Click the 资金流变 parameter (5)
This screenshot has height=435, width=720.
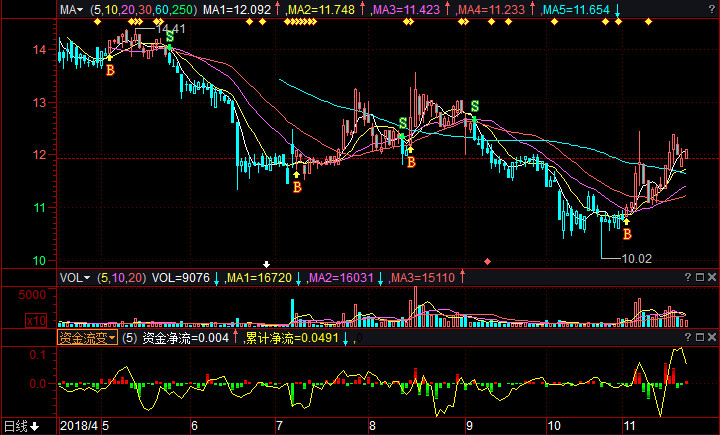(x=130, y=338)
